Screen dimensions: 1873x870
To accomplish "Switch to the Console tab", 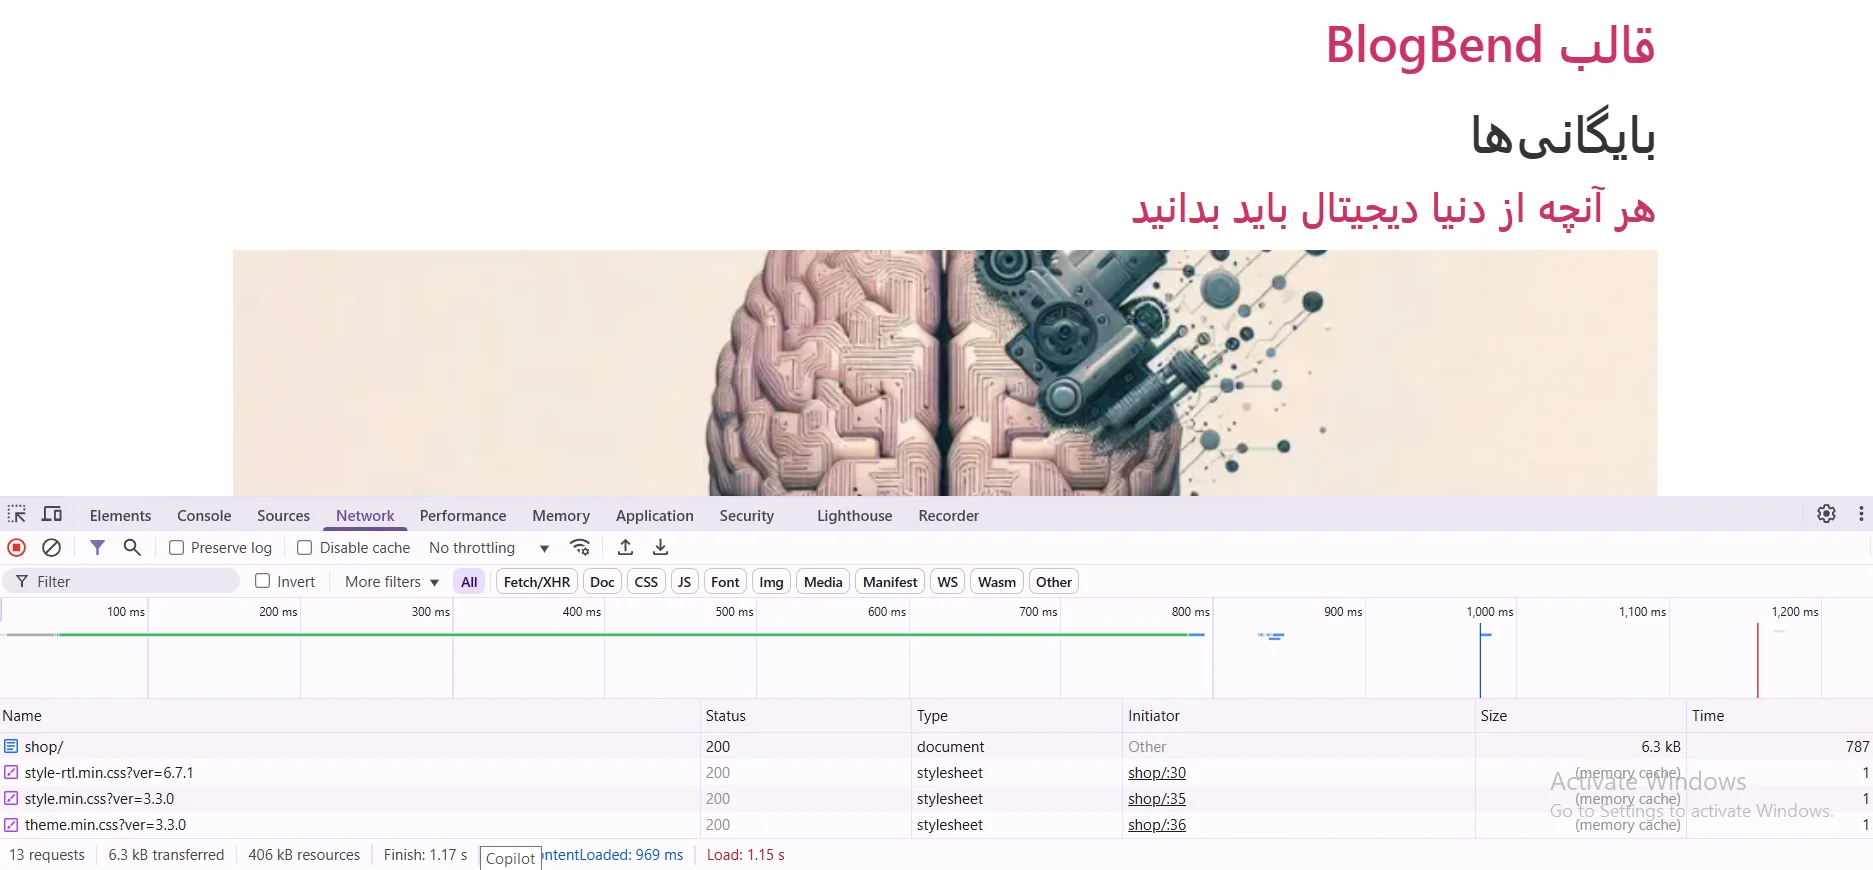I will (204, 516).
